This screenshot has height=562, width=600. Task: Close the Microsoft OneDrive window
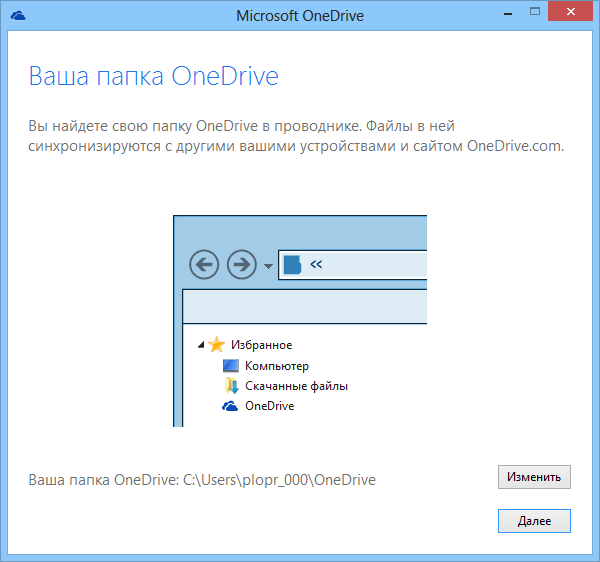(x=571, y=12)
